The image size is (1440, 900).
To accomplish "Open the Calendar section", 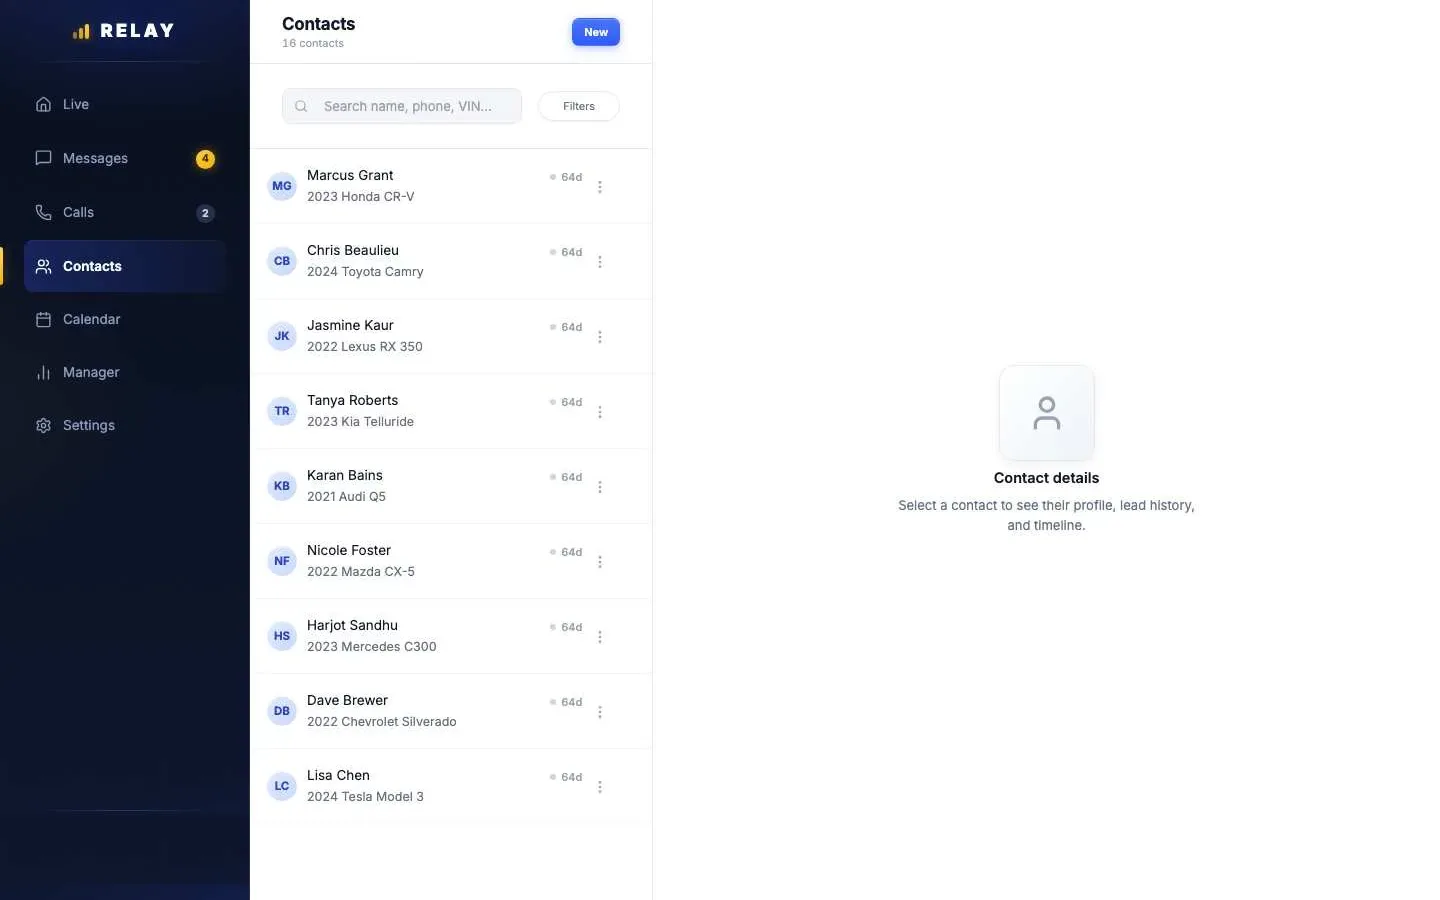I will coord(125,319).
